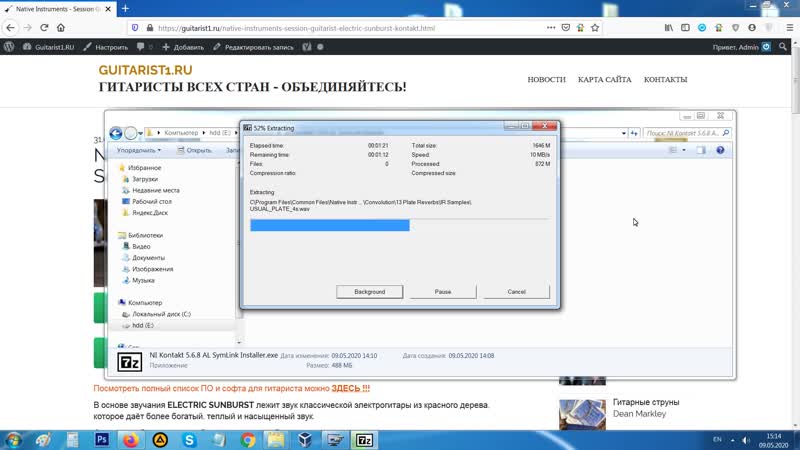Screen dimensions: 800x450
Task: Click Настроить in the WordPress admin bar
Action: tap(106, 47)
